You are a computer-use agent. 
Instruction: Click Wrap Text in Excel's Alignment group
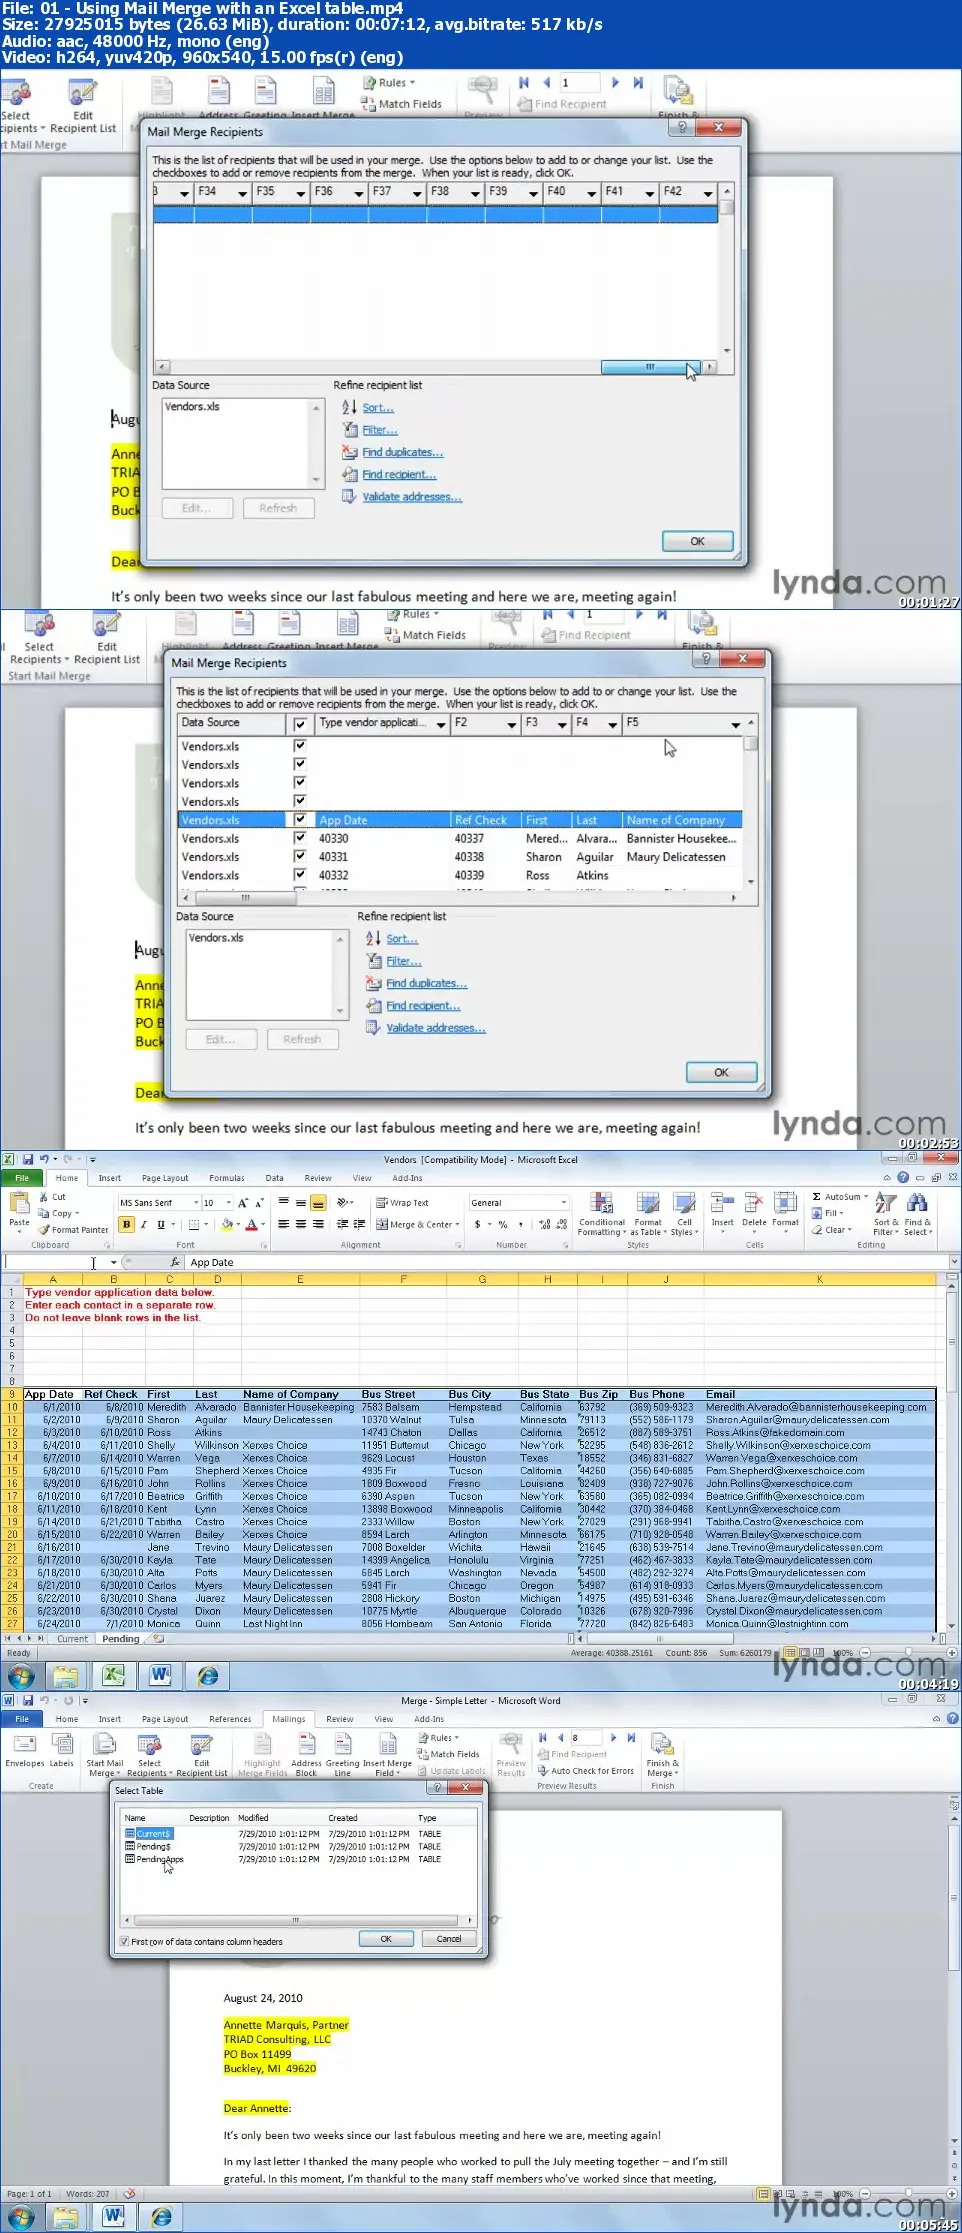[x=402, y=1203]
